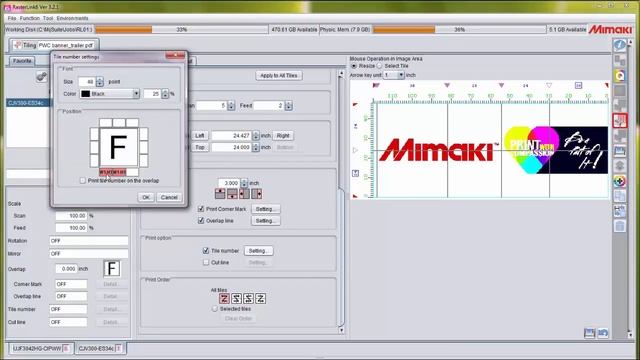Uncheck the Print Corner Mark checkbox
The height and width of the screenshot is (360, 640).
(x=201, y=209)
